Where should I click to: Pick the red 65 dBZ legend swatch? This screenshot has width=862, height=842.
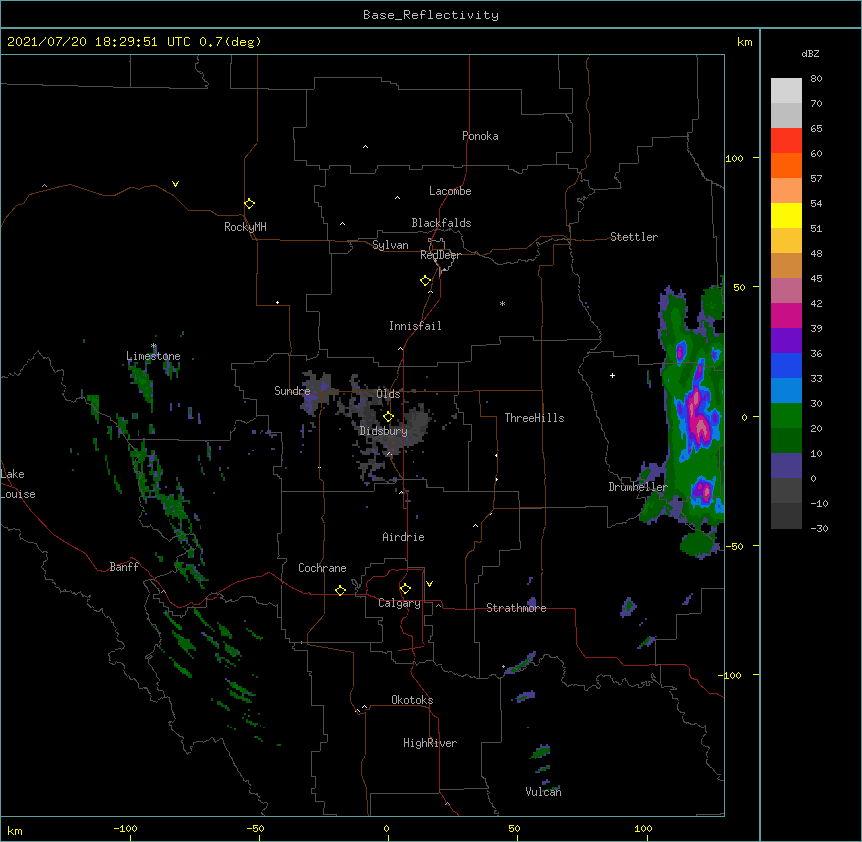[786, 140]
